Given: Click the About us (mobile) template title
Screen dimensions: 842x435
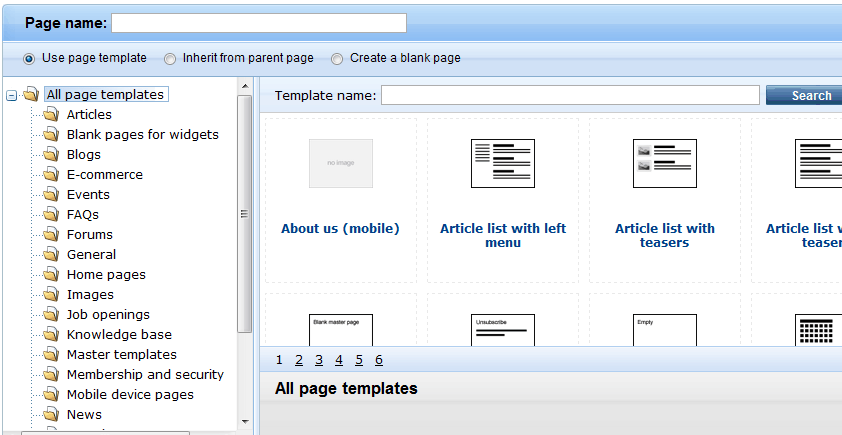Looking at the screenshot, I should click(x=340, y=229).
